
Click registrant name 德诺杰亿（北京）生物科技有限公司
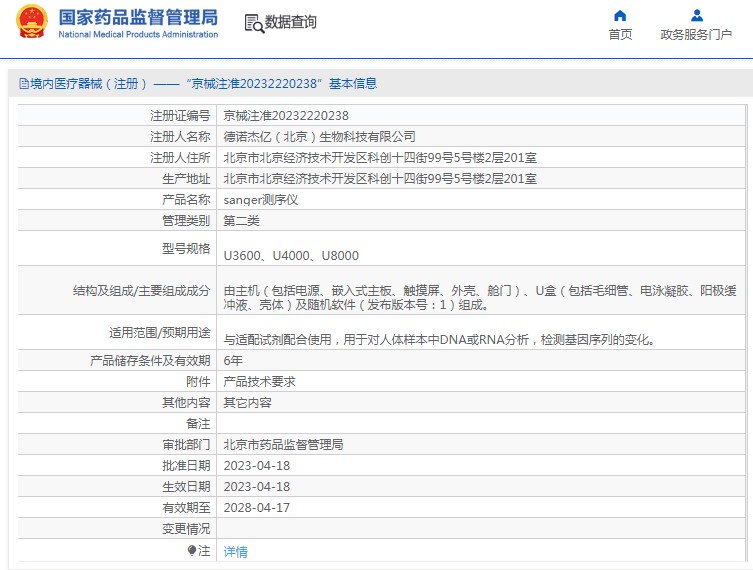click(x=319, y=136)
